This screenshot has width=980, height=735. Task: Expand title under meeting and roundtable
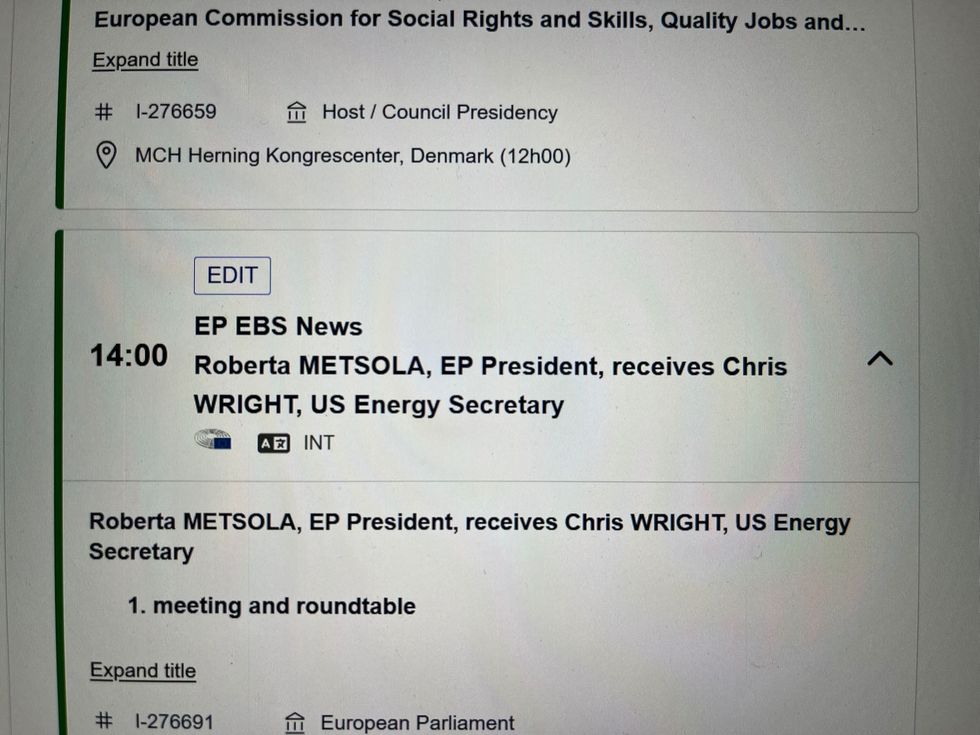point(143,671)
